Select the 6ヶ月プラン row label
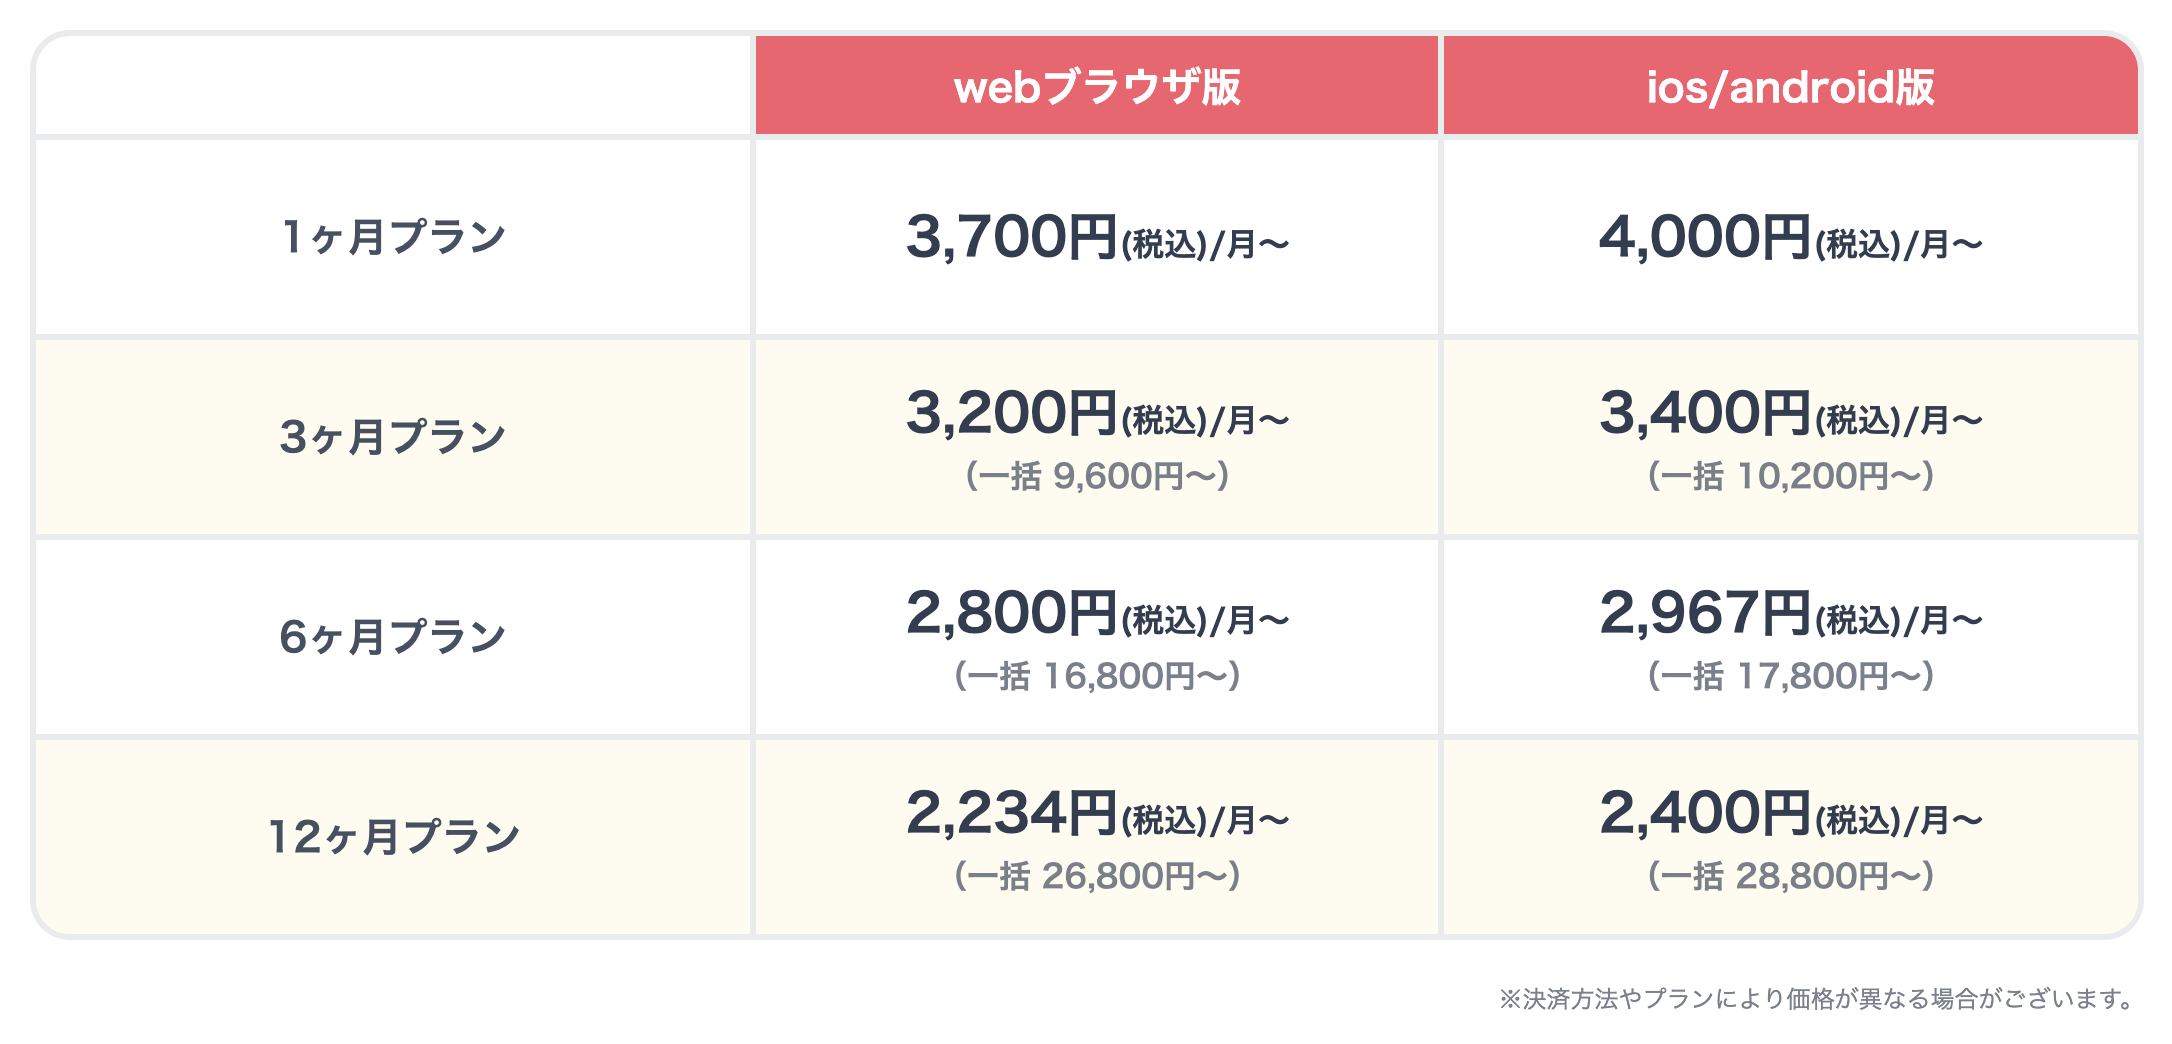The height and width of the screenshot is (1044, 2172). (393, 637)
